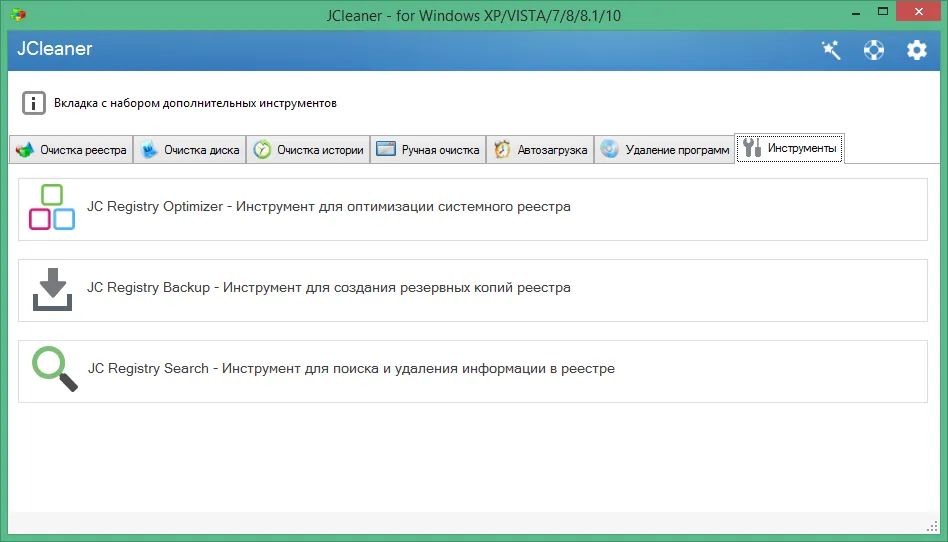Switch to the Очистка реестра tab

pyautogui.click(x=71, y=149)
